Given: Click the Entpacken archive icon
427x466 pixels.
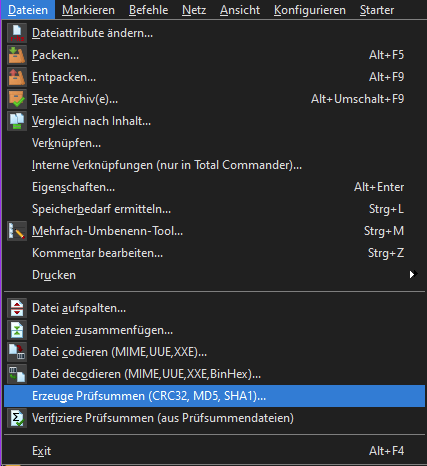Looking at the screenshot, I should 17,77.
